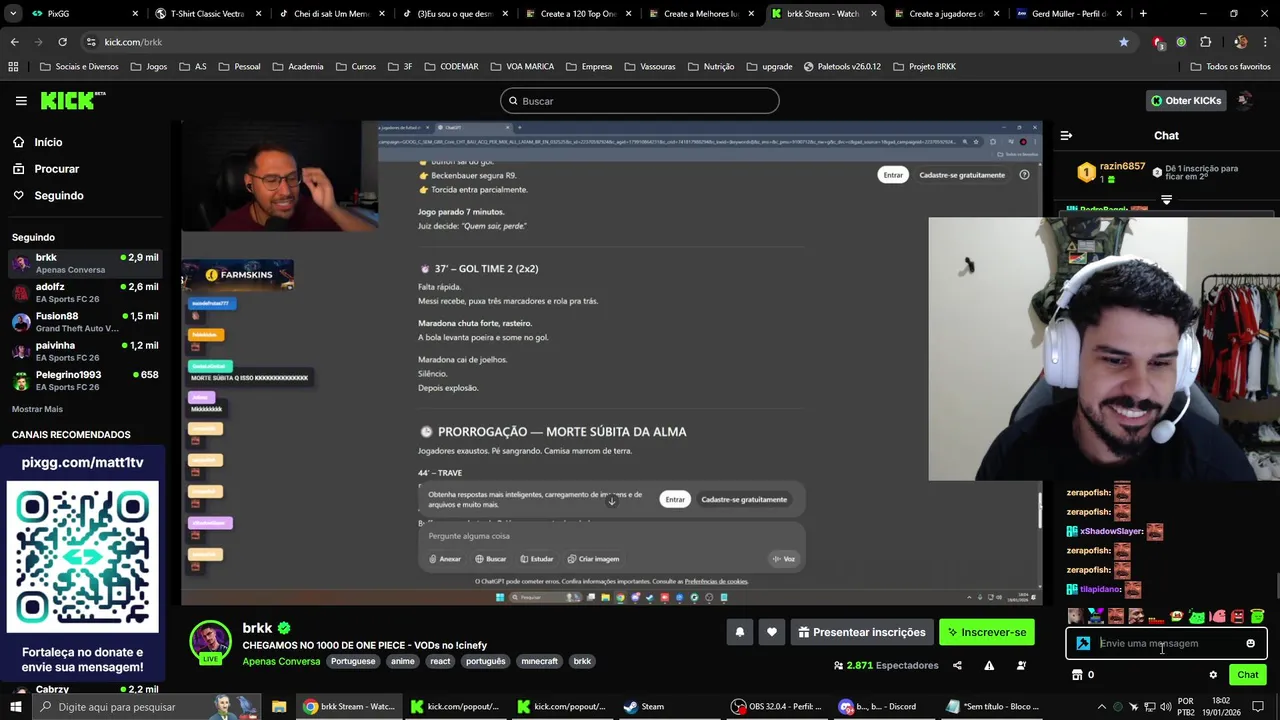
Task: Select the adolfz followed channel
Action: 85,292
